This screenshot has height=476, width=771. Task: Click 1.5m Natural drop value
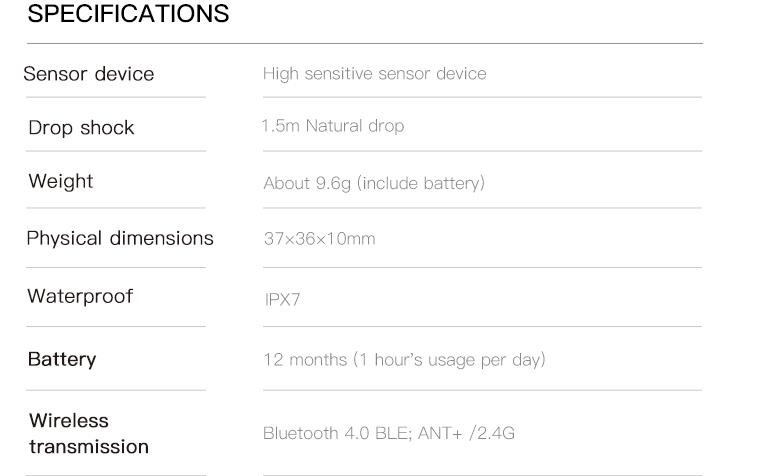[333, 126]
